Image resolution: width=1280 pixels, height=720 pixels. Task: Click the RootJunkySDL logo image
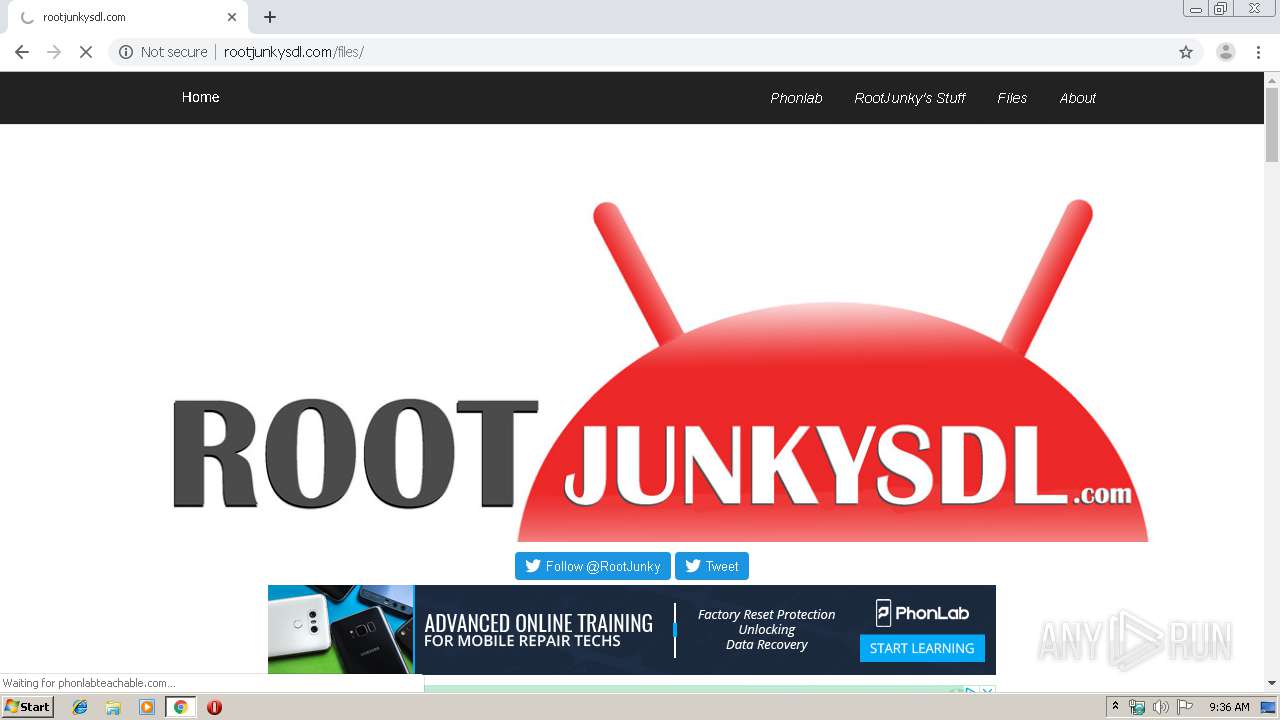(661, 370)
